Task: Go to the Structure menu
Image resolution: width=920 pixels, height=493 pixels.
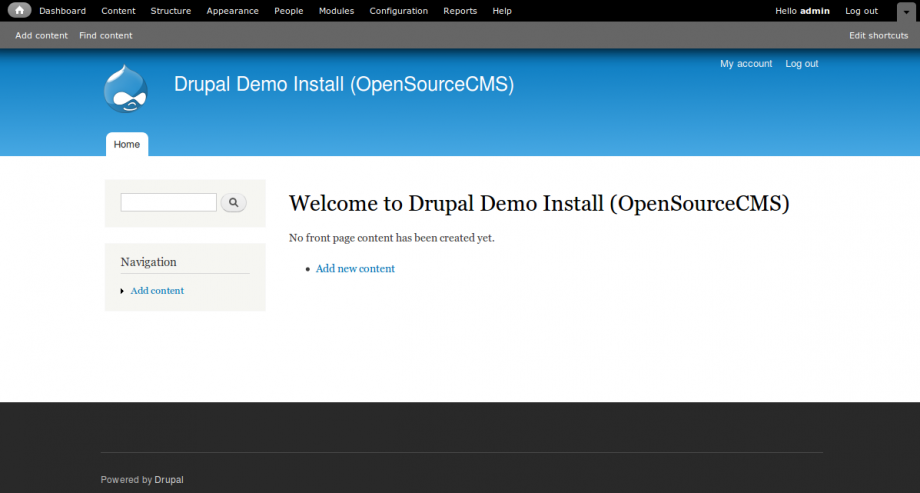Action: point(170,11)
